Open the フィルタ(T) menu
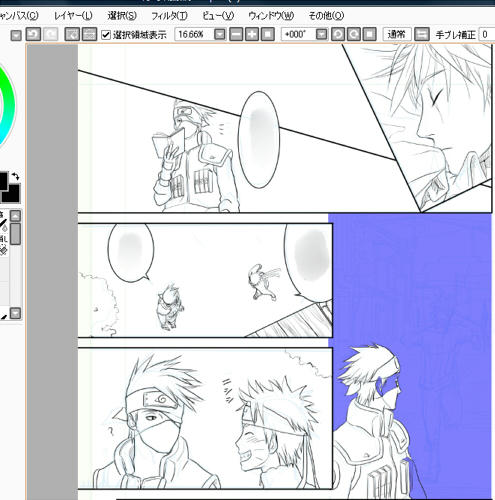 [x=169, y=16]
